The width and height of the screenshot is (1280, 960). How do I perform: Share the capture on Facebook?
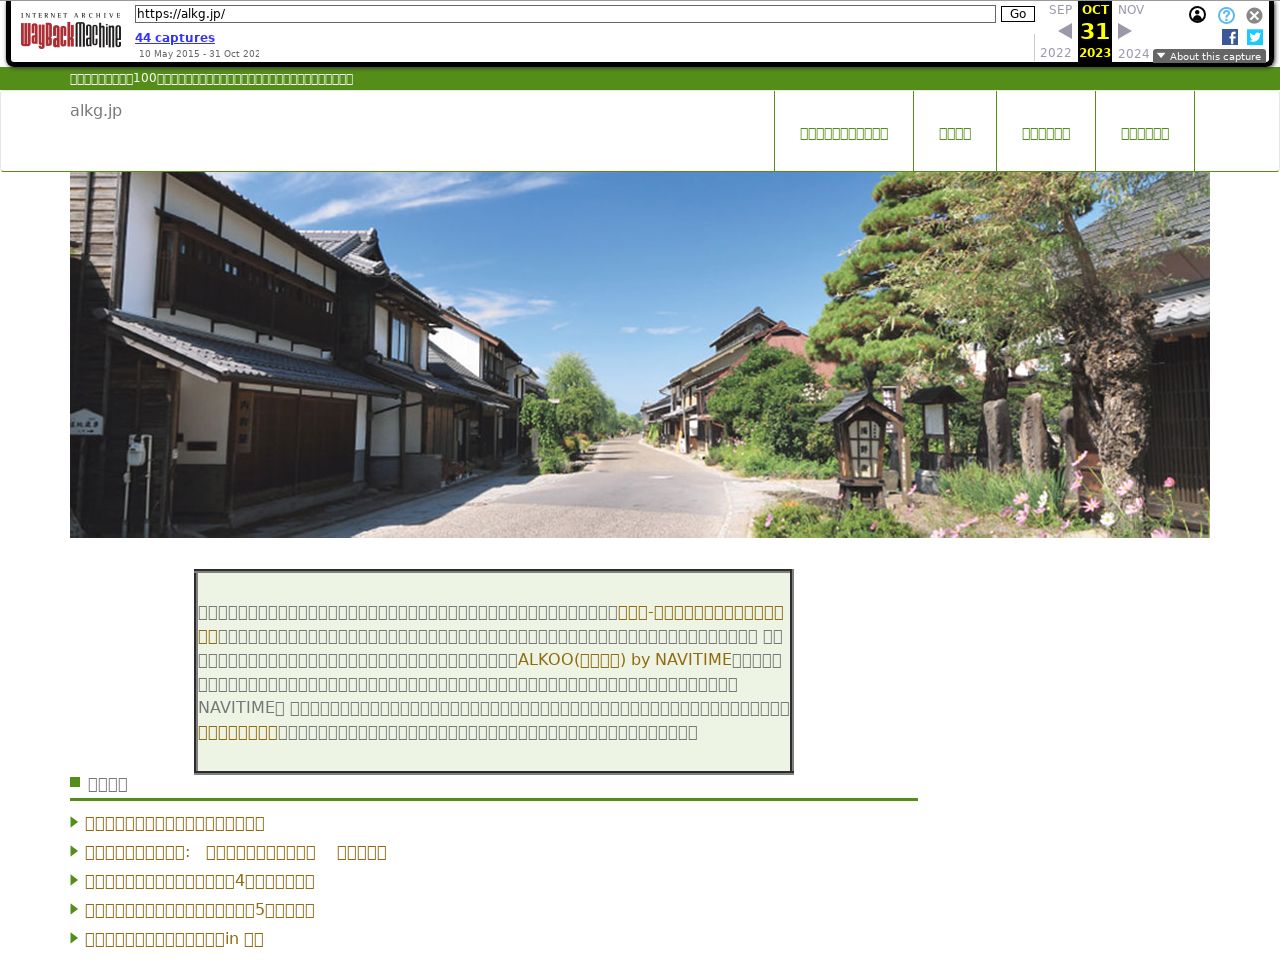coord(1230,37)
